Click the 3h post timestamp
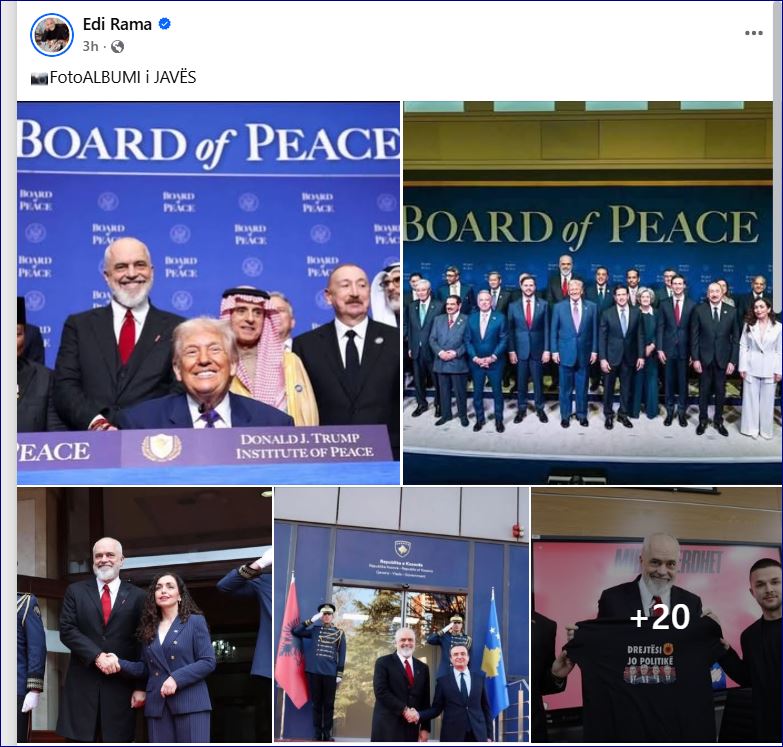783x747 pixels. [90, 46]
